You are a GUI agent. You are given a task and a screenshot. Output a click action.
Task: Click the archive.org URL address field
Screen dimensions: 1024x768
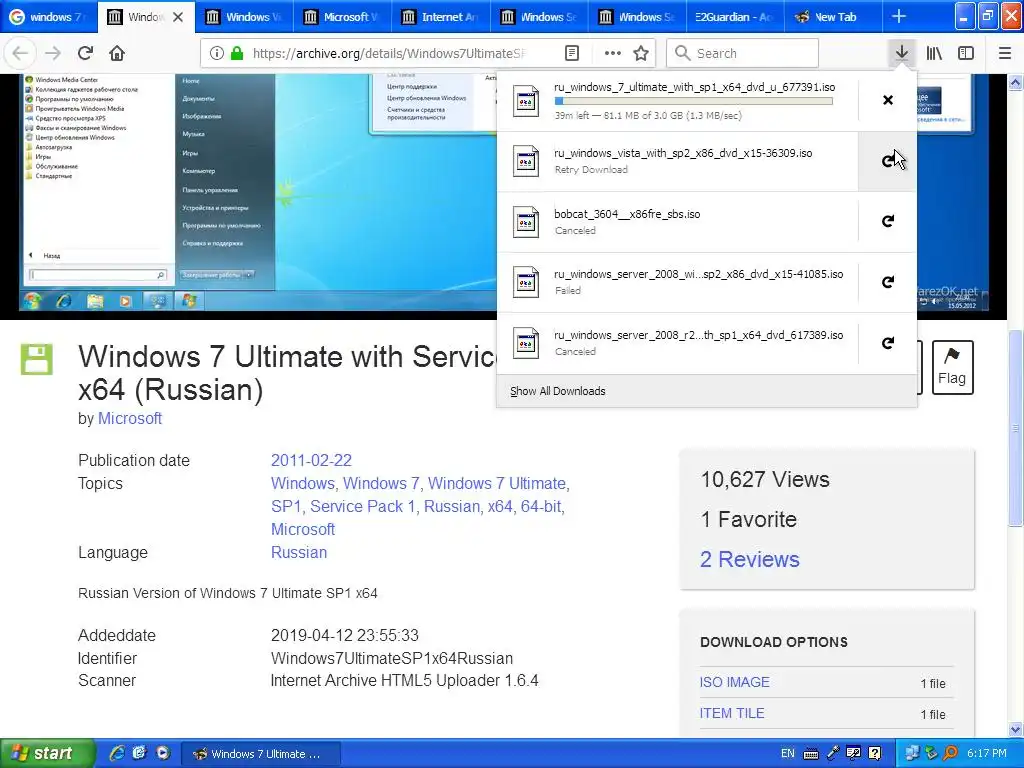389,53
